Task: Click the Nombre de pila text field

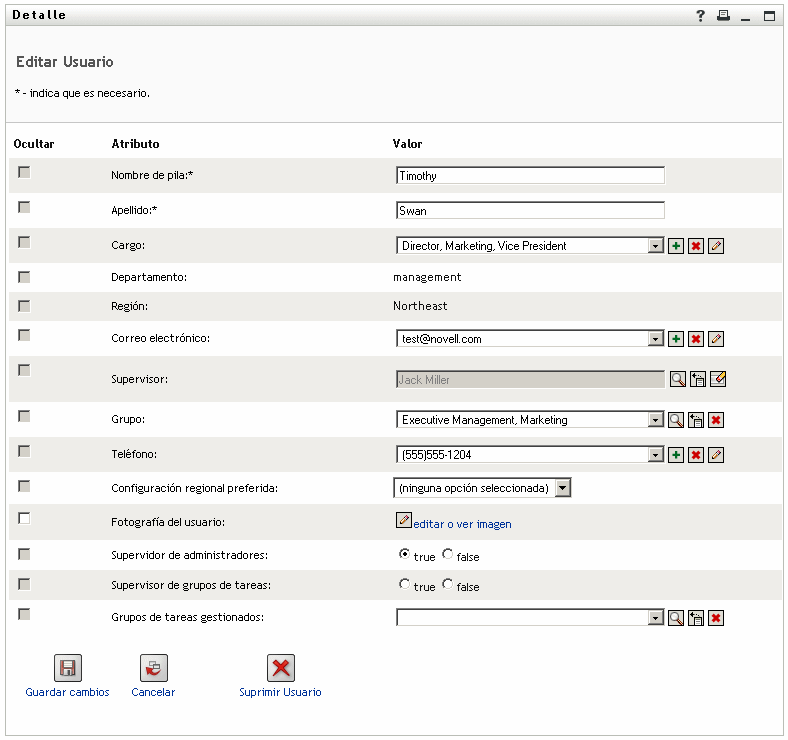Action: 530,176
